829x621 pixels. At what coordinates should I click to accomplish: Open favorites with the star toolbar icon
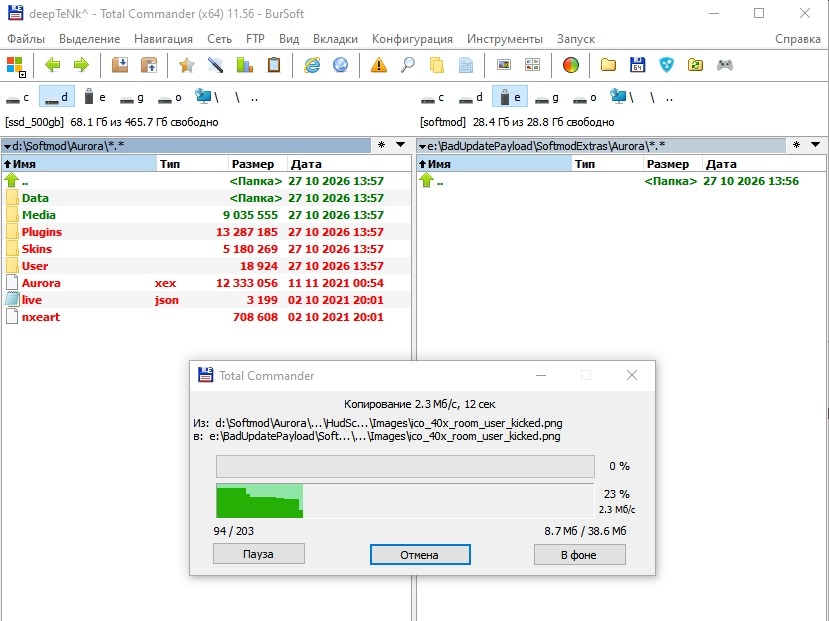tap(186, 65)
